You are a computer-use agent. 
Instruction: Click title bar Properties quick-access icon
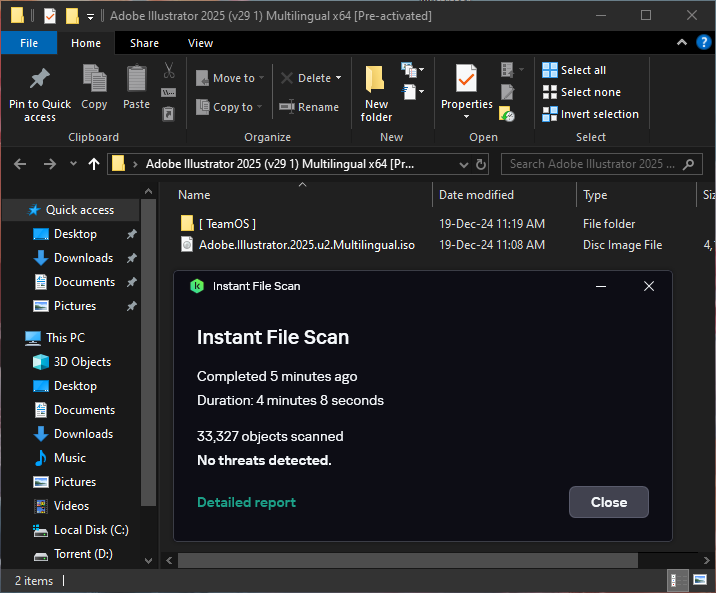click(49, 16)
